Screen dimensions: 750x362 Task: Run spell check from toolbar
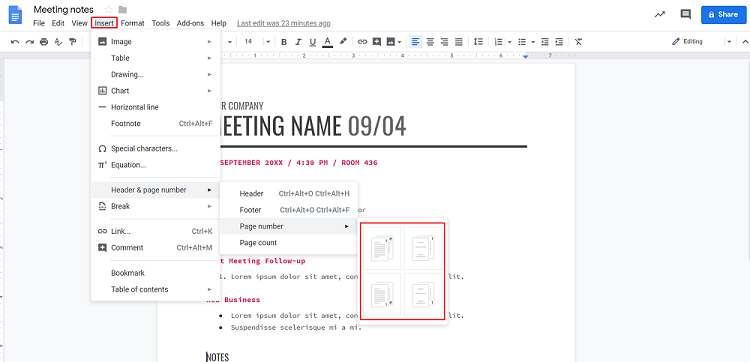click(58, 42)
